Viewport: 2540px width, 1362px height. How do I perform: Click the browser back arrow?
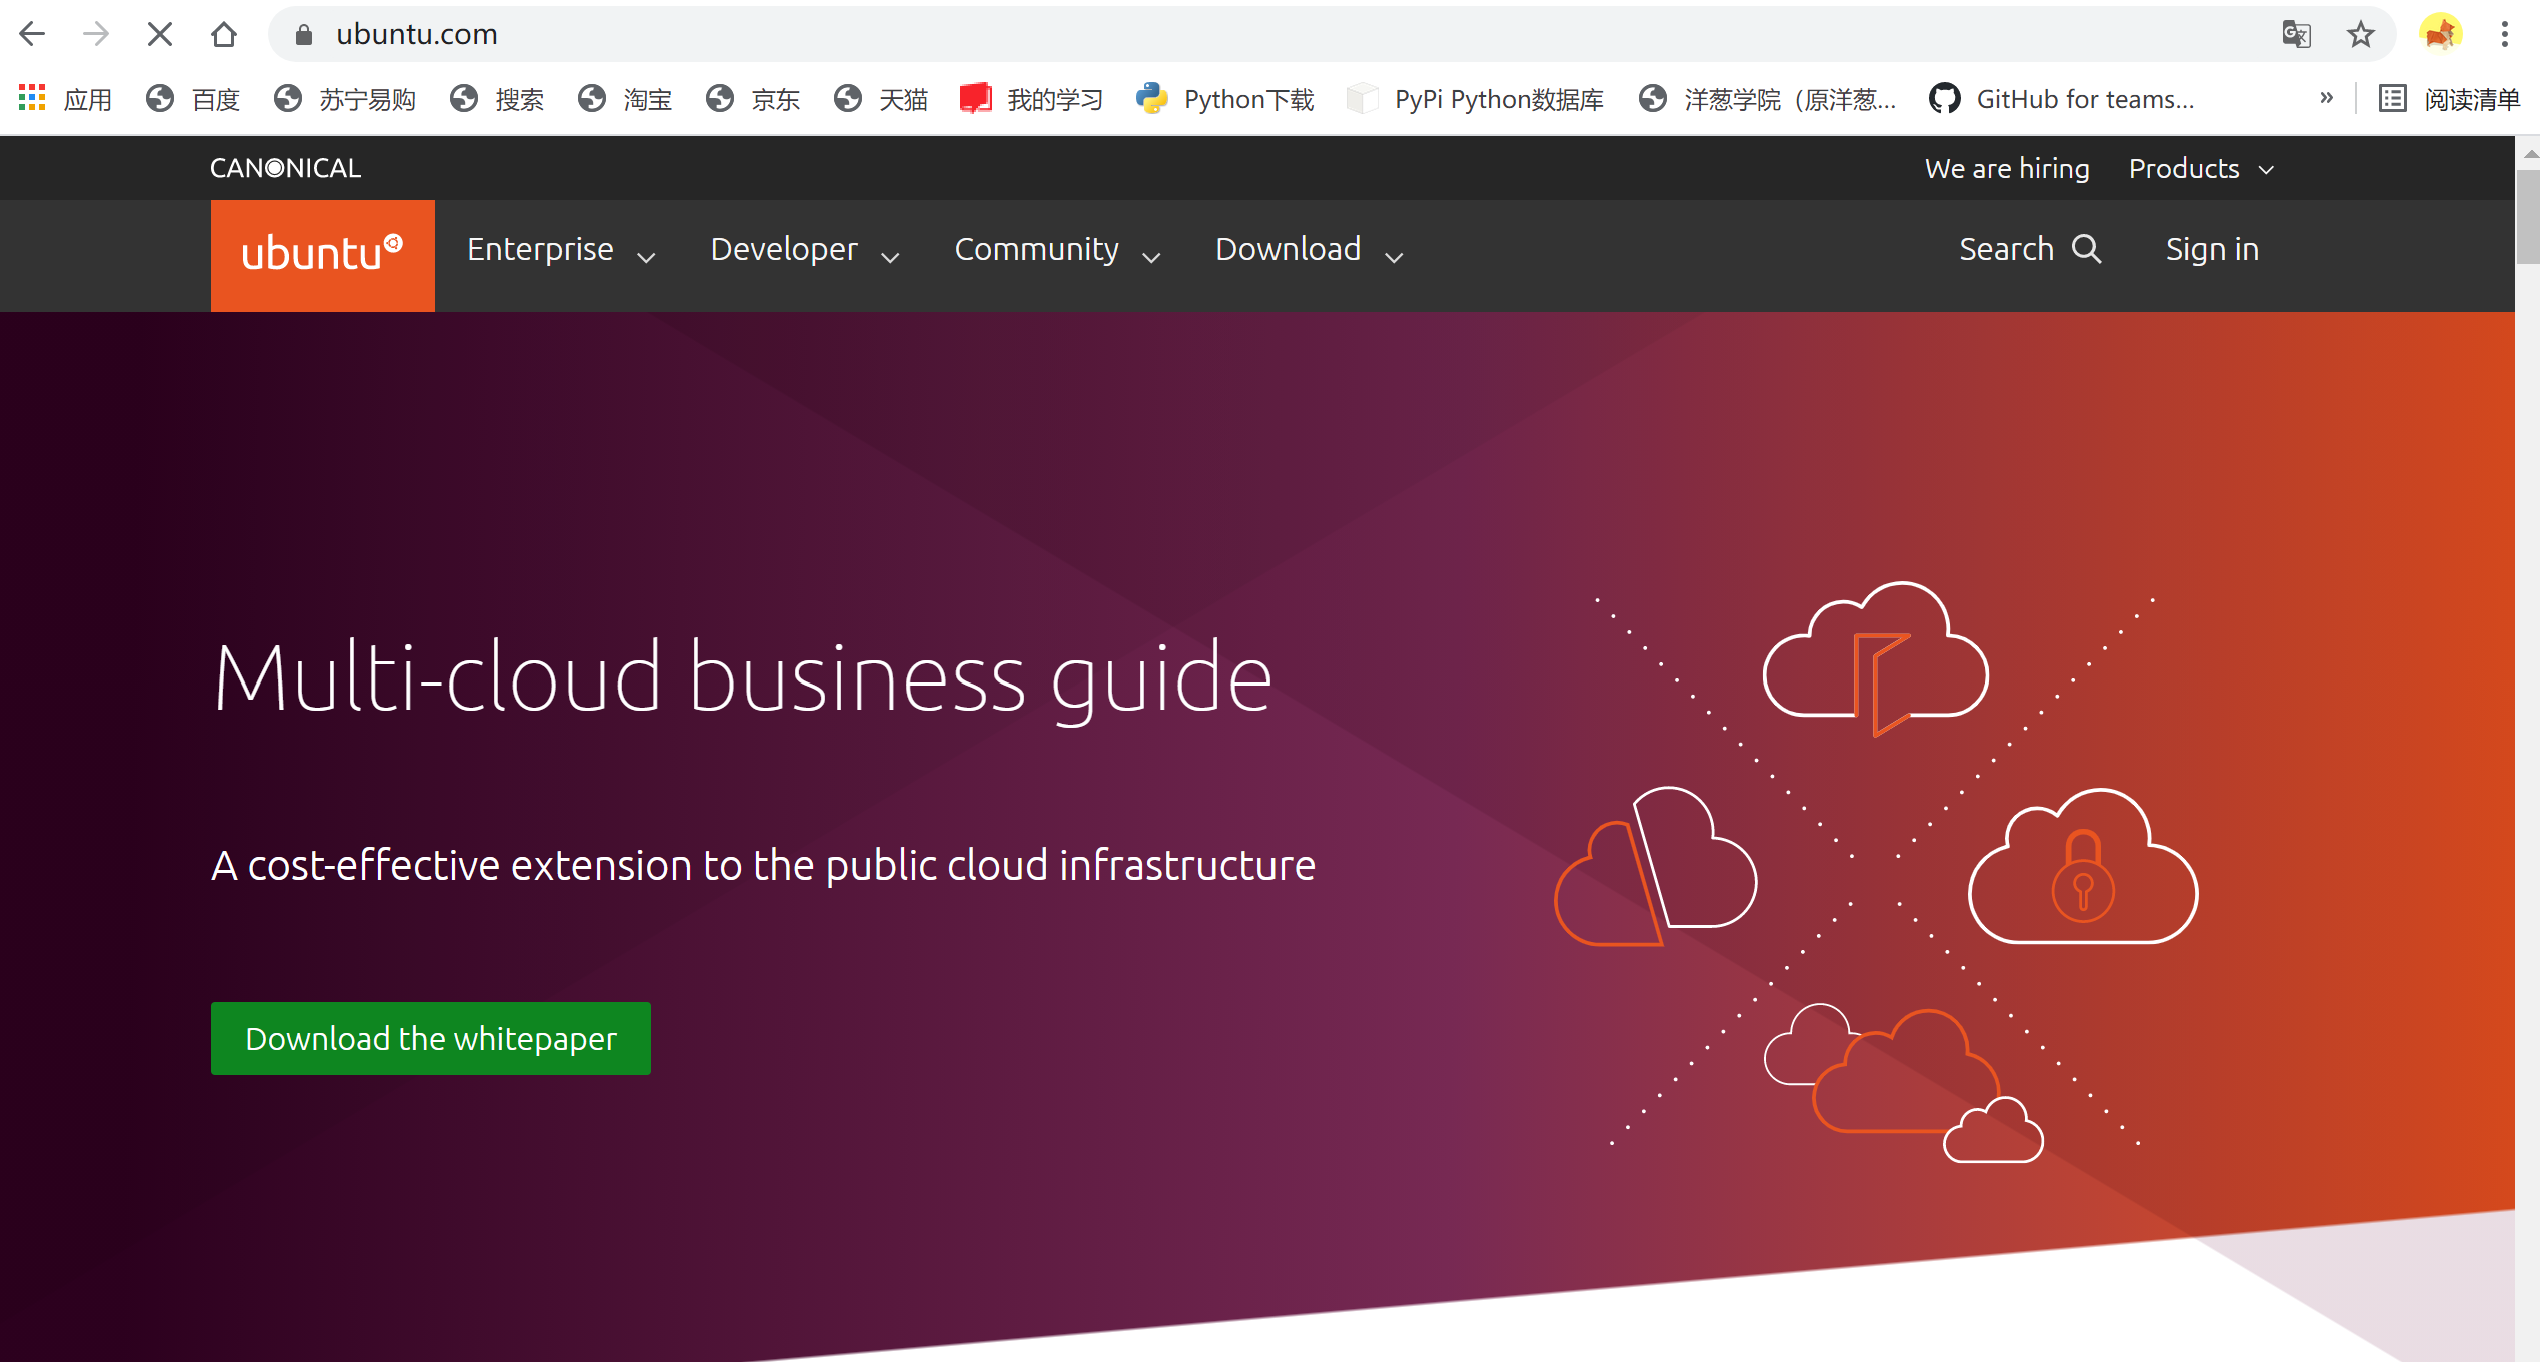(x=32, y=34)
